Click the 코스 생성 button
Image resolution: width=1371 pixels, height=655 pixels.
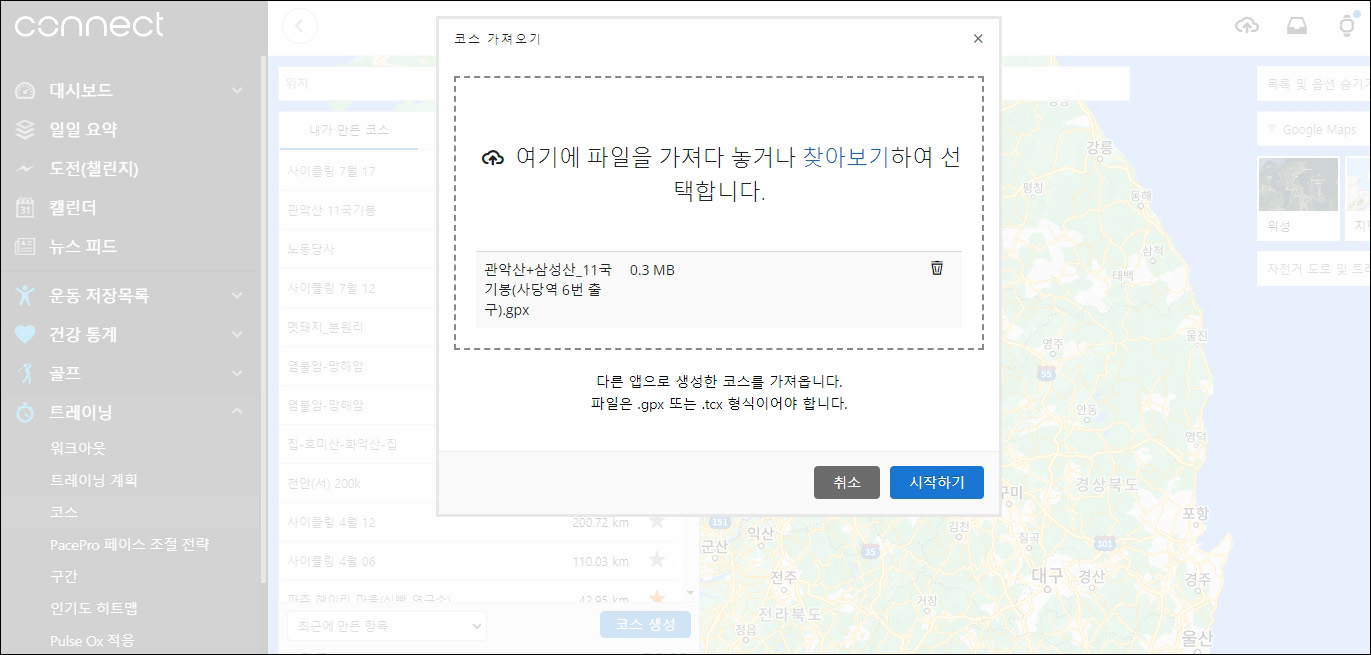(645, 625)
